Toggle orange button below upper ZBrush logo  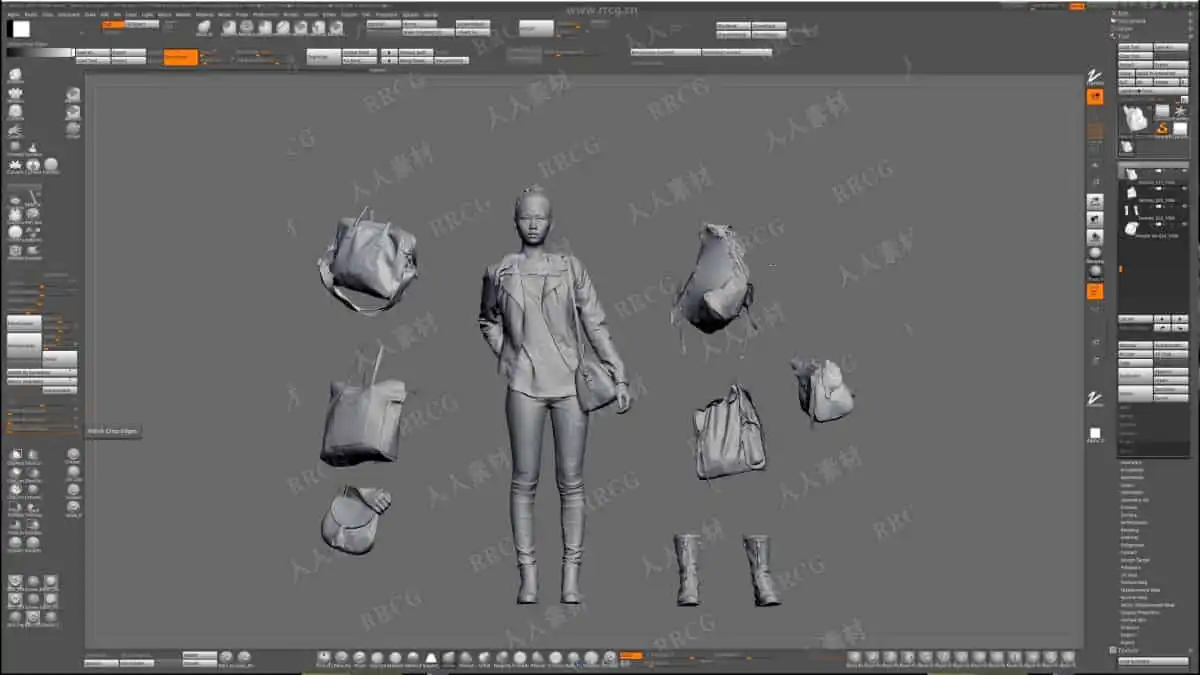coord(1095,96)
